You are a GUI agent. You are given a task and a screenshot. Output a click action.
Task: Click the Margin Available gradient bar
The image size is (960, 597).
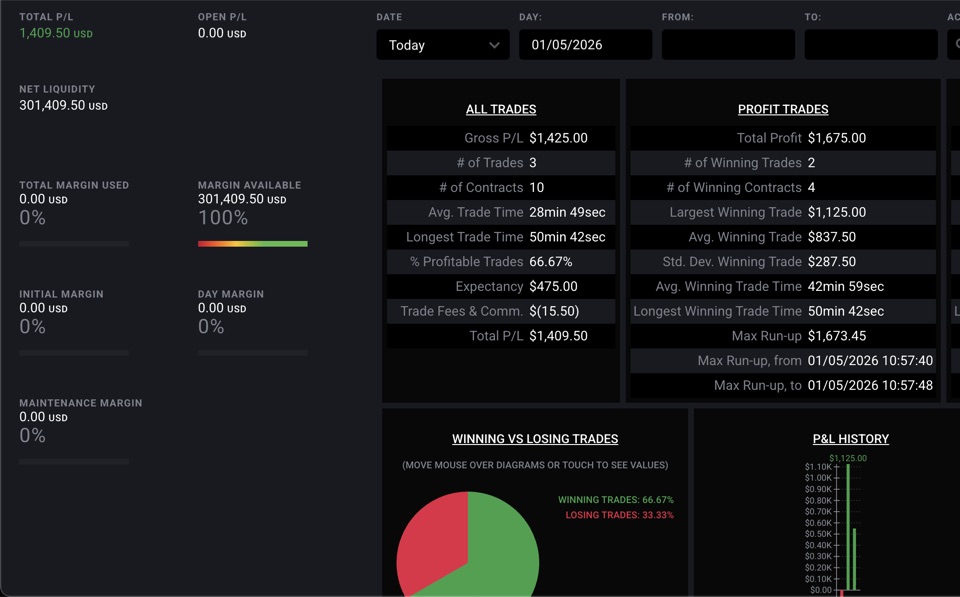pyautogui.click(x=252, y=244)
